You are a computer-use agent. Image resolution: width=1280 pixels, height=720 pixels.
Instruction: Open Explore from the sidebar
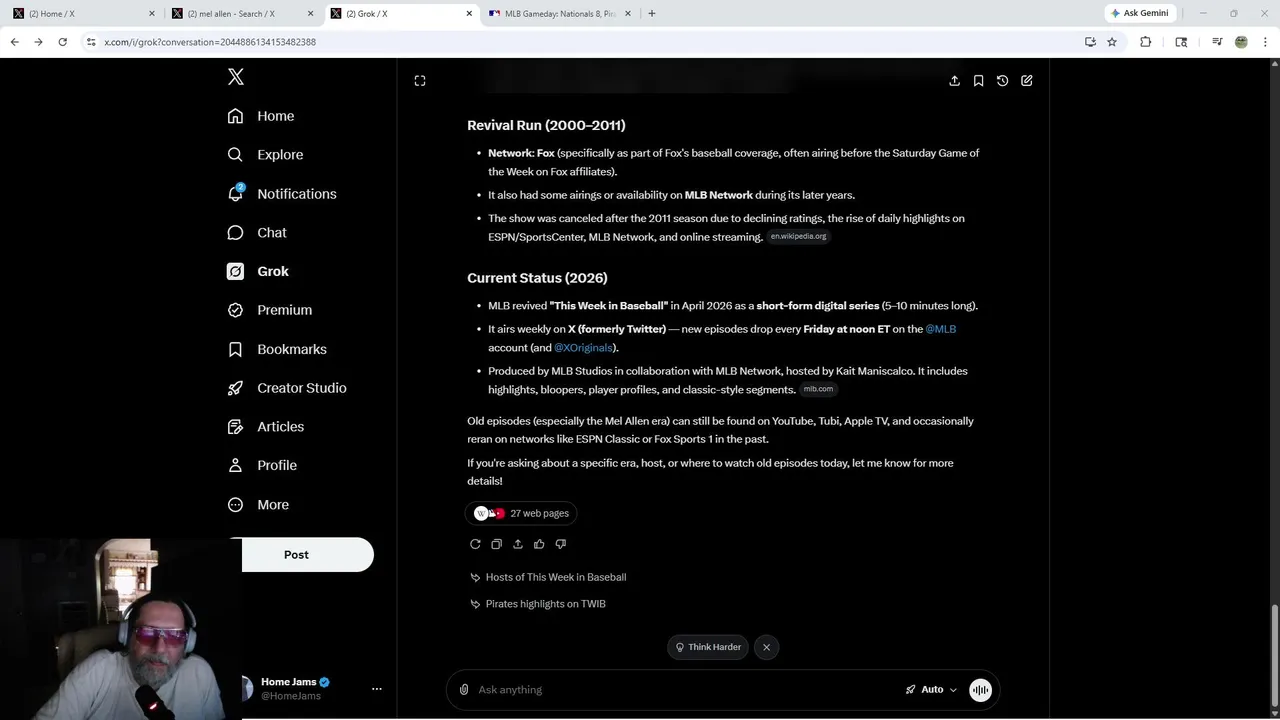265,155
